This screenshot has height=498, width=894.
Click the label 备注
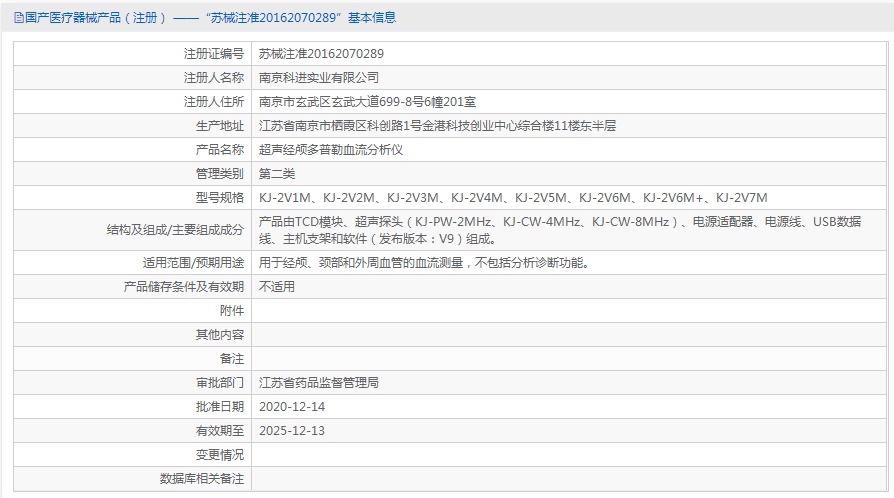point(232,358)
